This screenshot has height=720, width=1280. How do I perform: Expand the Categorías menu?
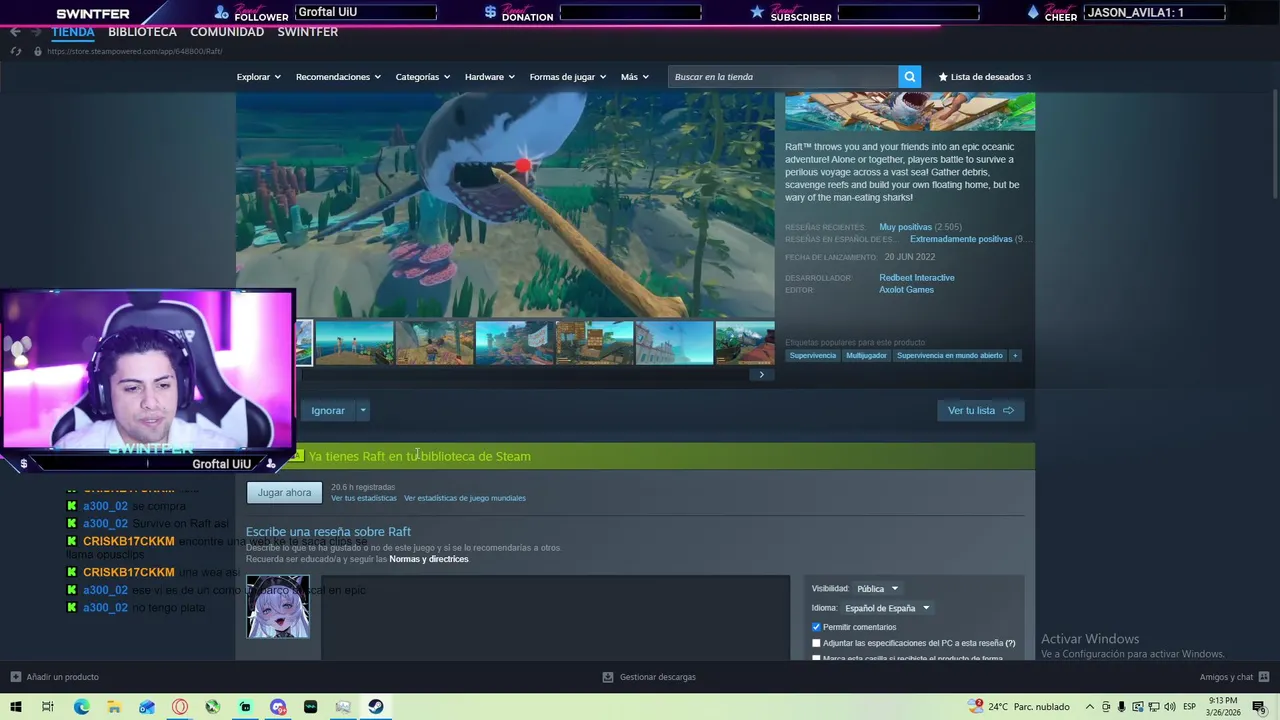coord(422,77)
